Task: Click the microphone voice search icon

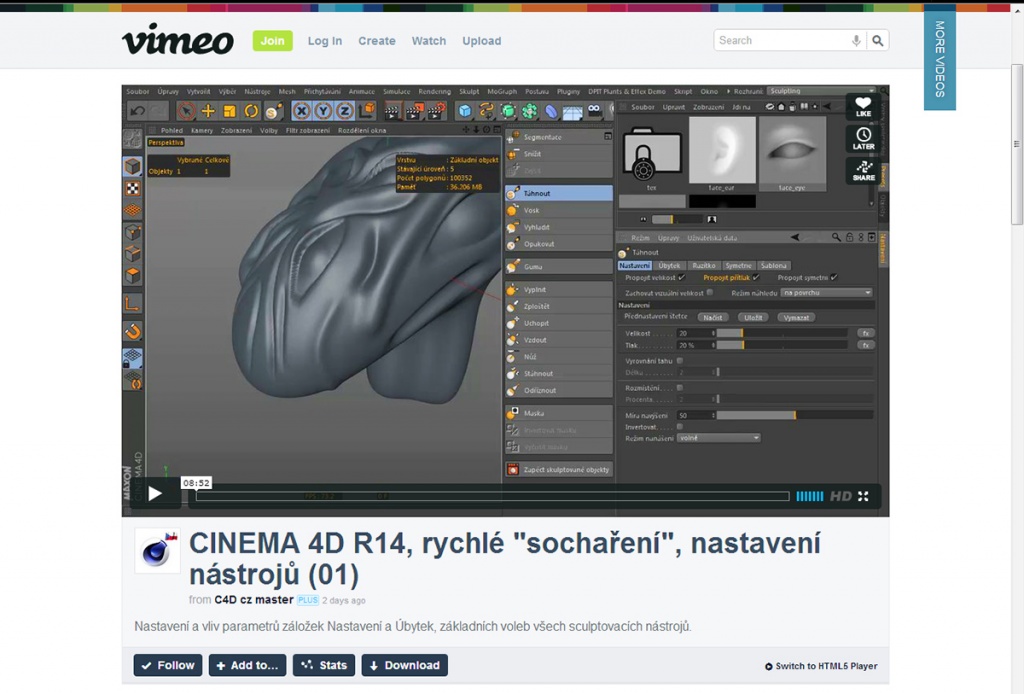Action: tap(856, 40)
